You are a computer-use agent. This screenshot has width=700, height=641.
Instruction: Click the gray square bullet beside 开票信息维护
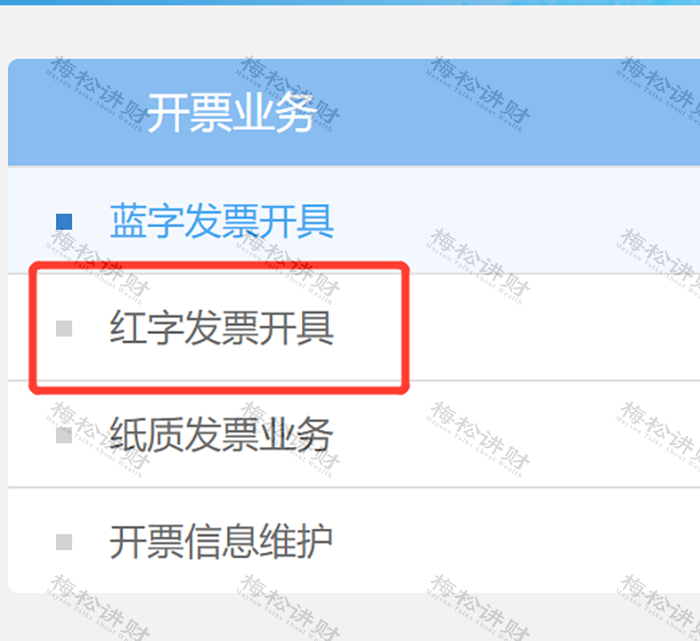(64, 542)
